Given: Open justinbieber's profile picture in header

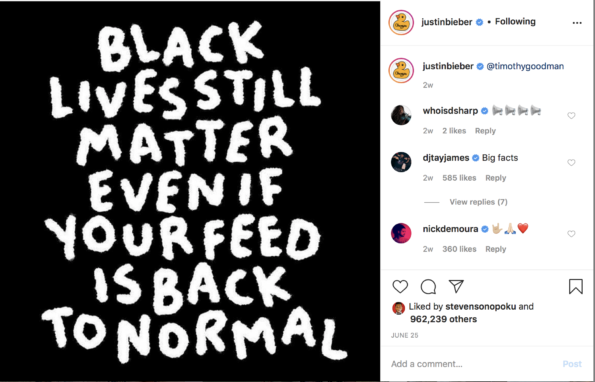Looking at the screenshot, I should click(x=401, y=23).
